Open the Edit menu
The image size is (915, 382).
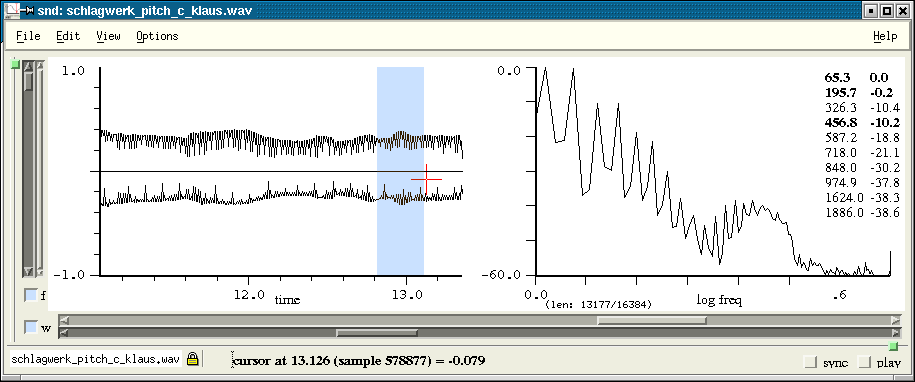pyautogui.click(x=68, y=36)
